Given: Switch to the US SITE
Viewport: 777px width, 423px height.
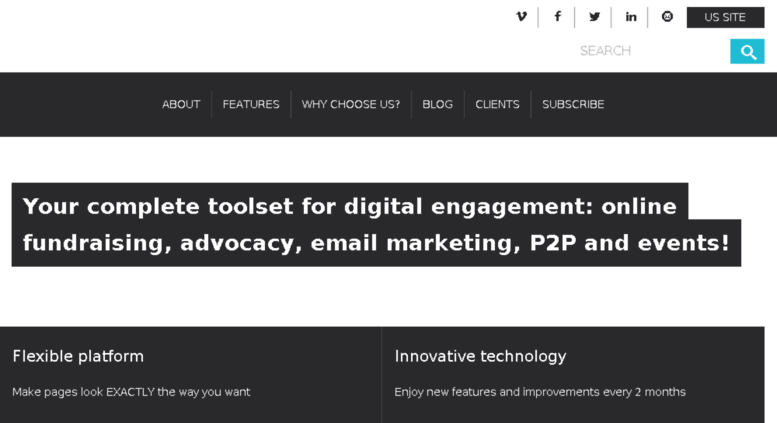Looking at the screenshot, I should click(x=725, y=17).
